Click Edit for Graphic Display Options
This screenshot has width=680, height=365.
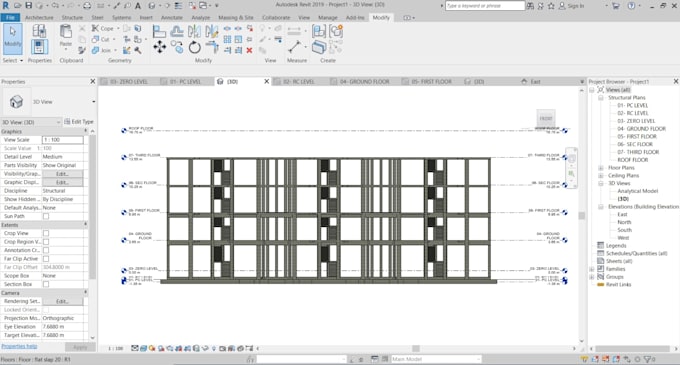[62, 182]
